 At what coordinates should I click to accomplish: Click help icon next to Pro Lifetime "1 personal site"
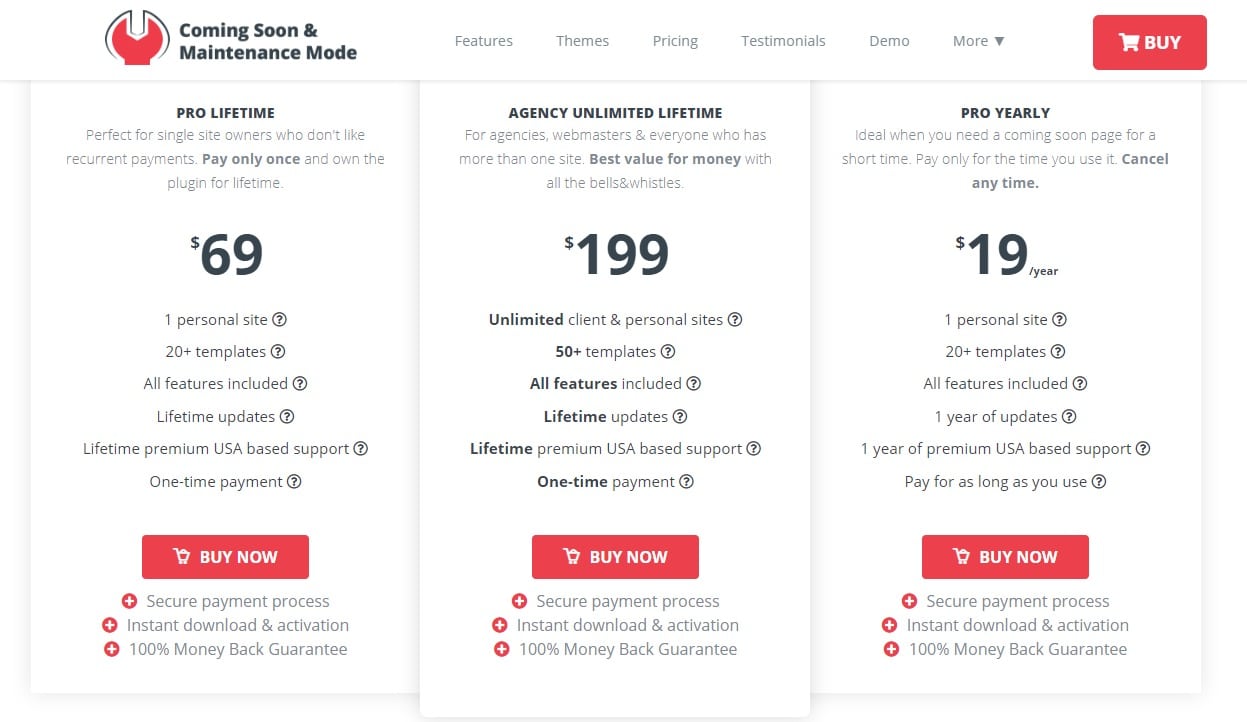point(280,320)
